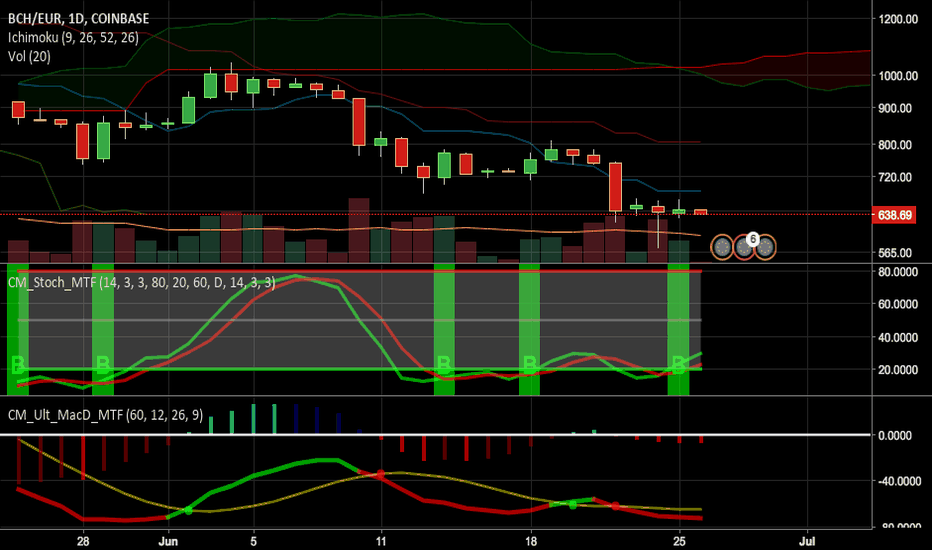This screenshot has height=550, width=932.
Task: Click the 20.0000 stochastic axis label
Action: (x=898, y=370)
